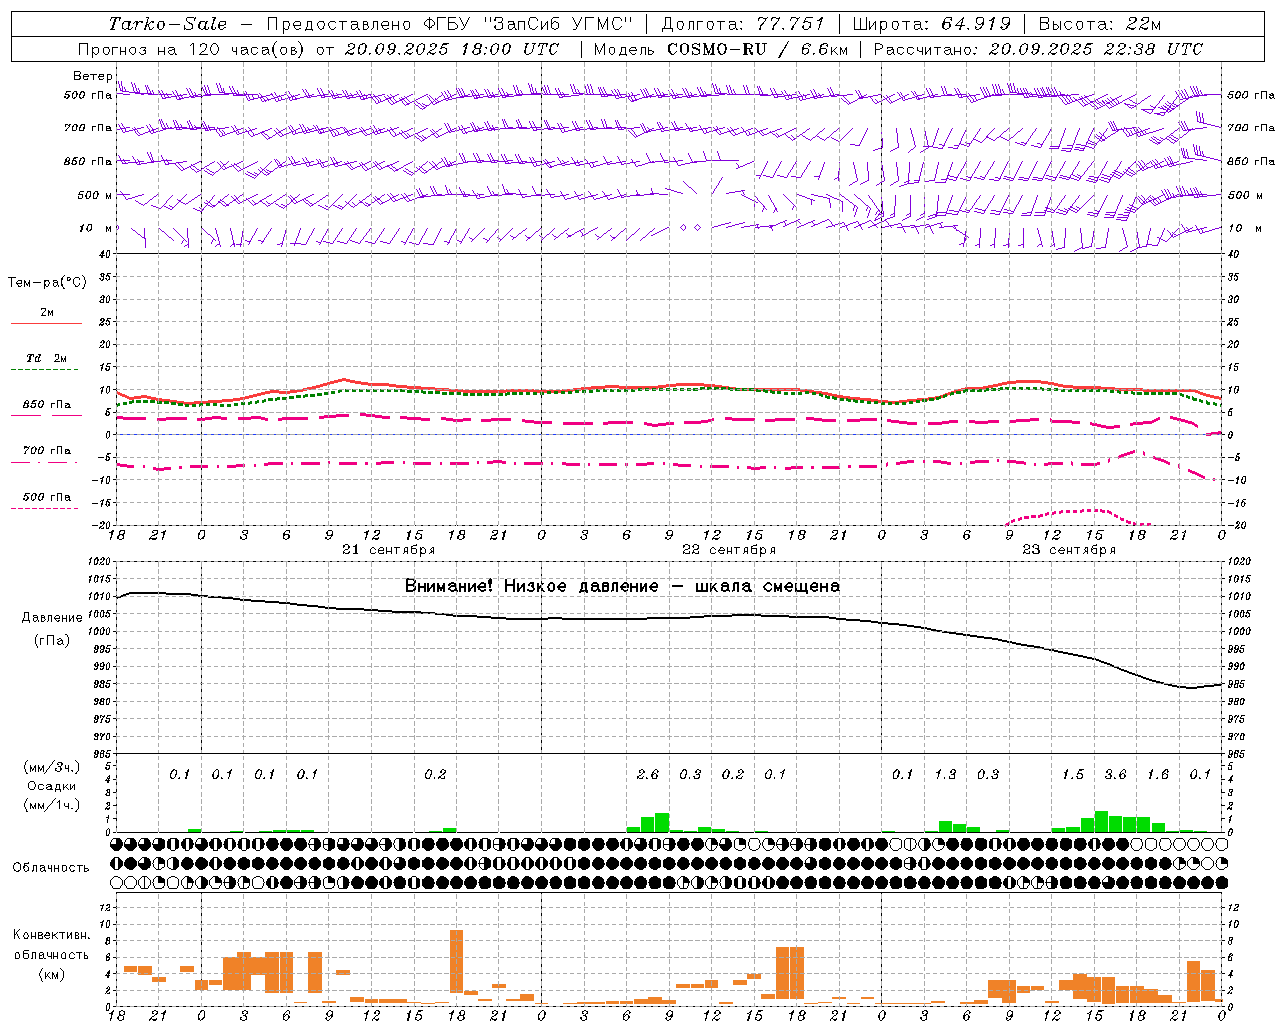Click the "Конвективн." convective cloud label
This screenshot has width=1280, height=1024.
pos(52,935)
